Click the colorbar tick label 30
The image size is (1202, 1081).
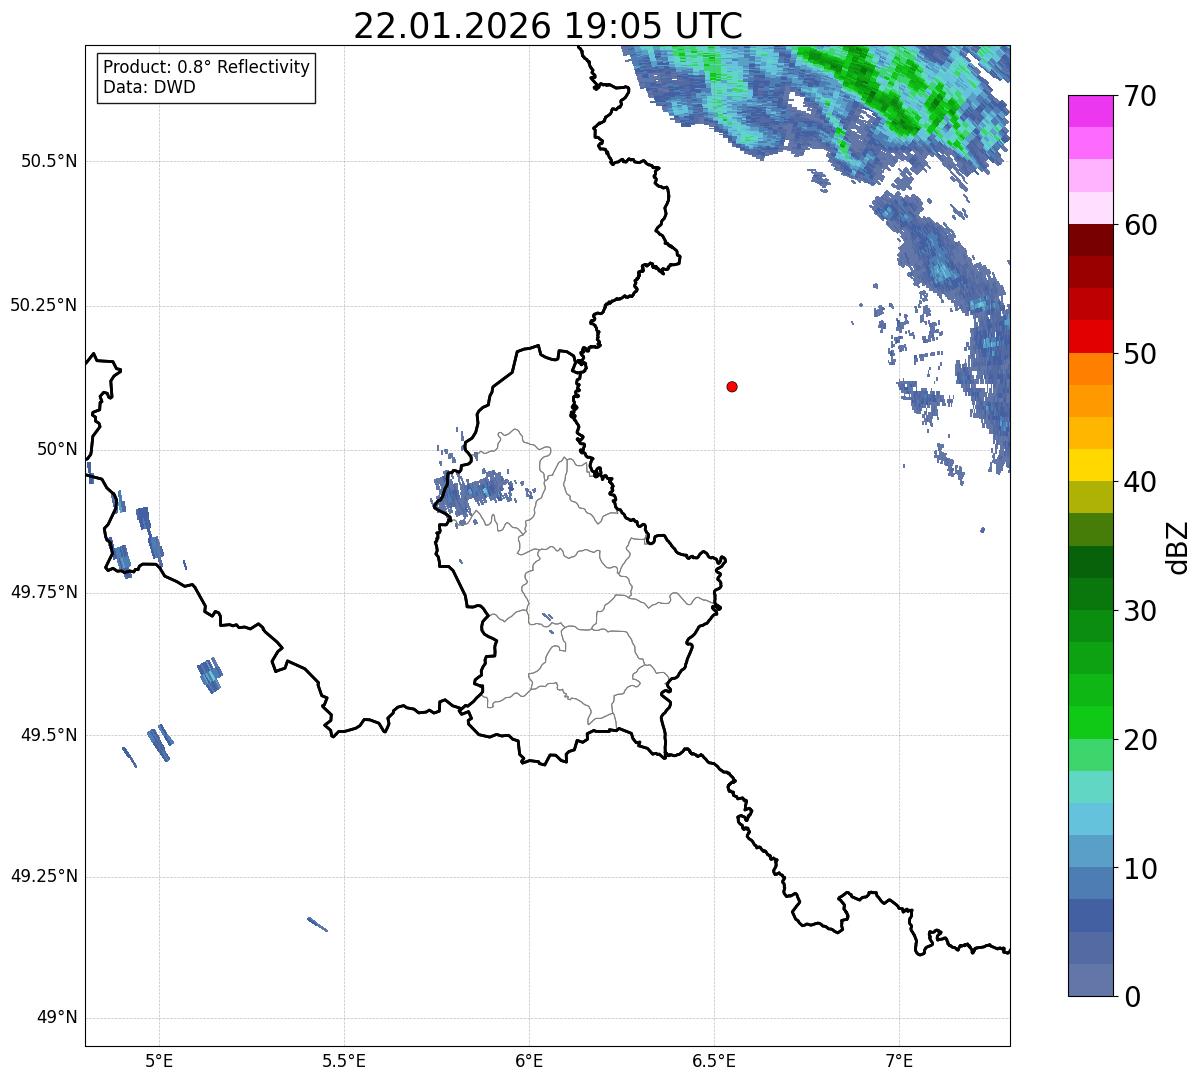[x=1140, y=611]
